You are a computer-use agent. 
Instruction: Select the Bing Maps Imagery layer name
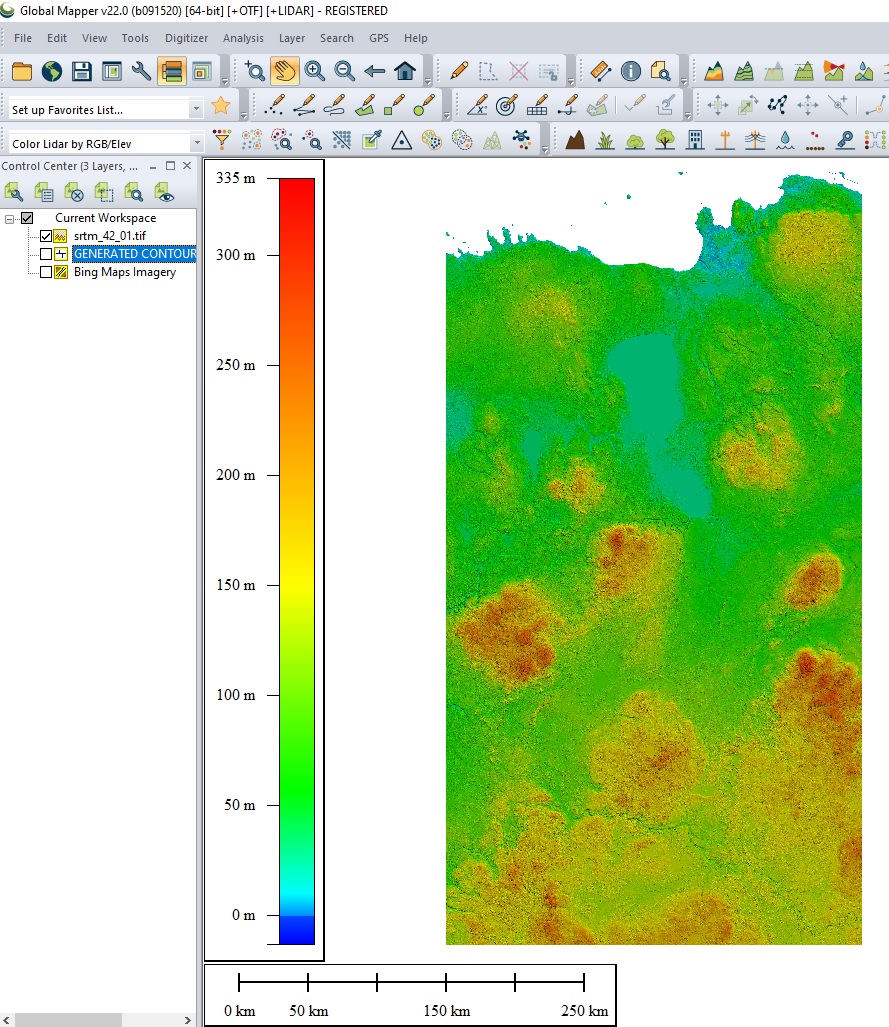[124, 272]
